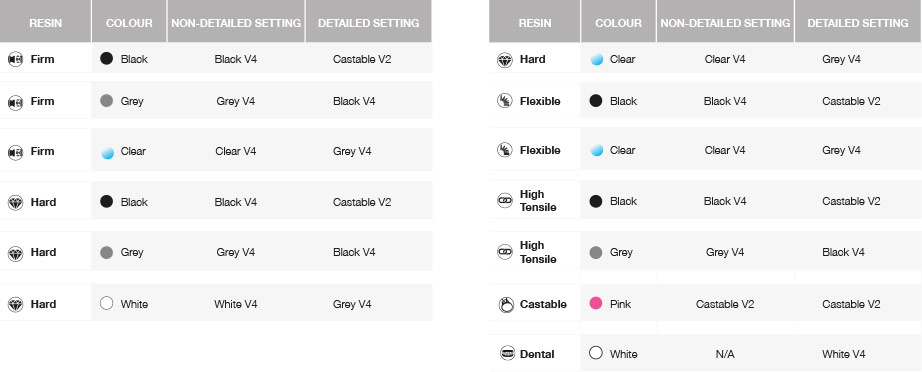
Task: Select the grey swatch for High Tensile resin
Action: 596,252
